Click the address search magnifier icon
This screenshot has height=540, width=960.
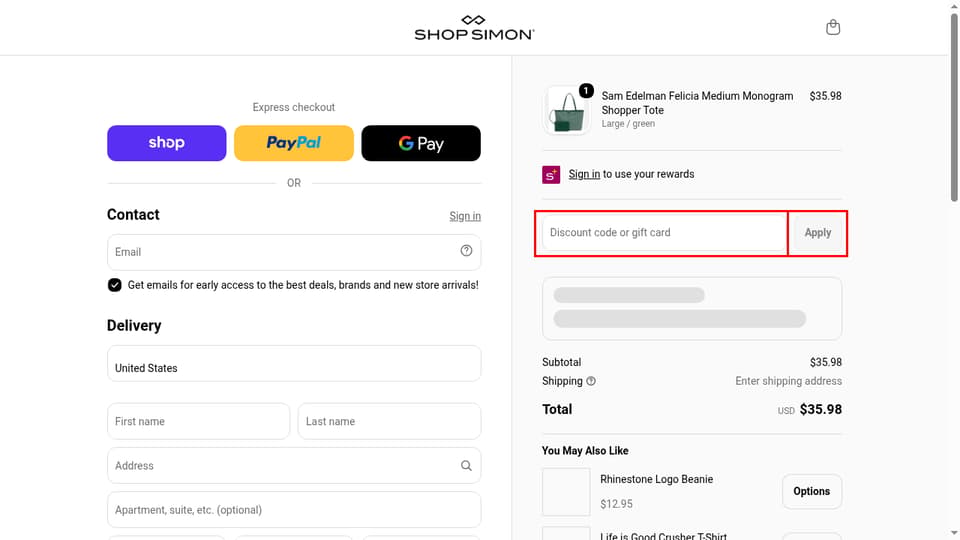pos(467,466)
